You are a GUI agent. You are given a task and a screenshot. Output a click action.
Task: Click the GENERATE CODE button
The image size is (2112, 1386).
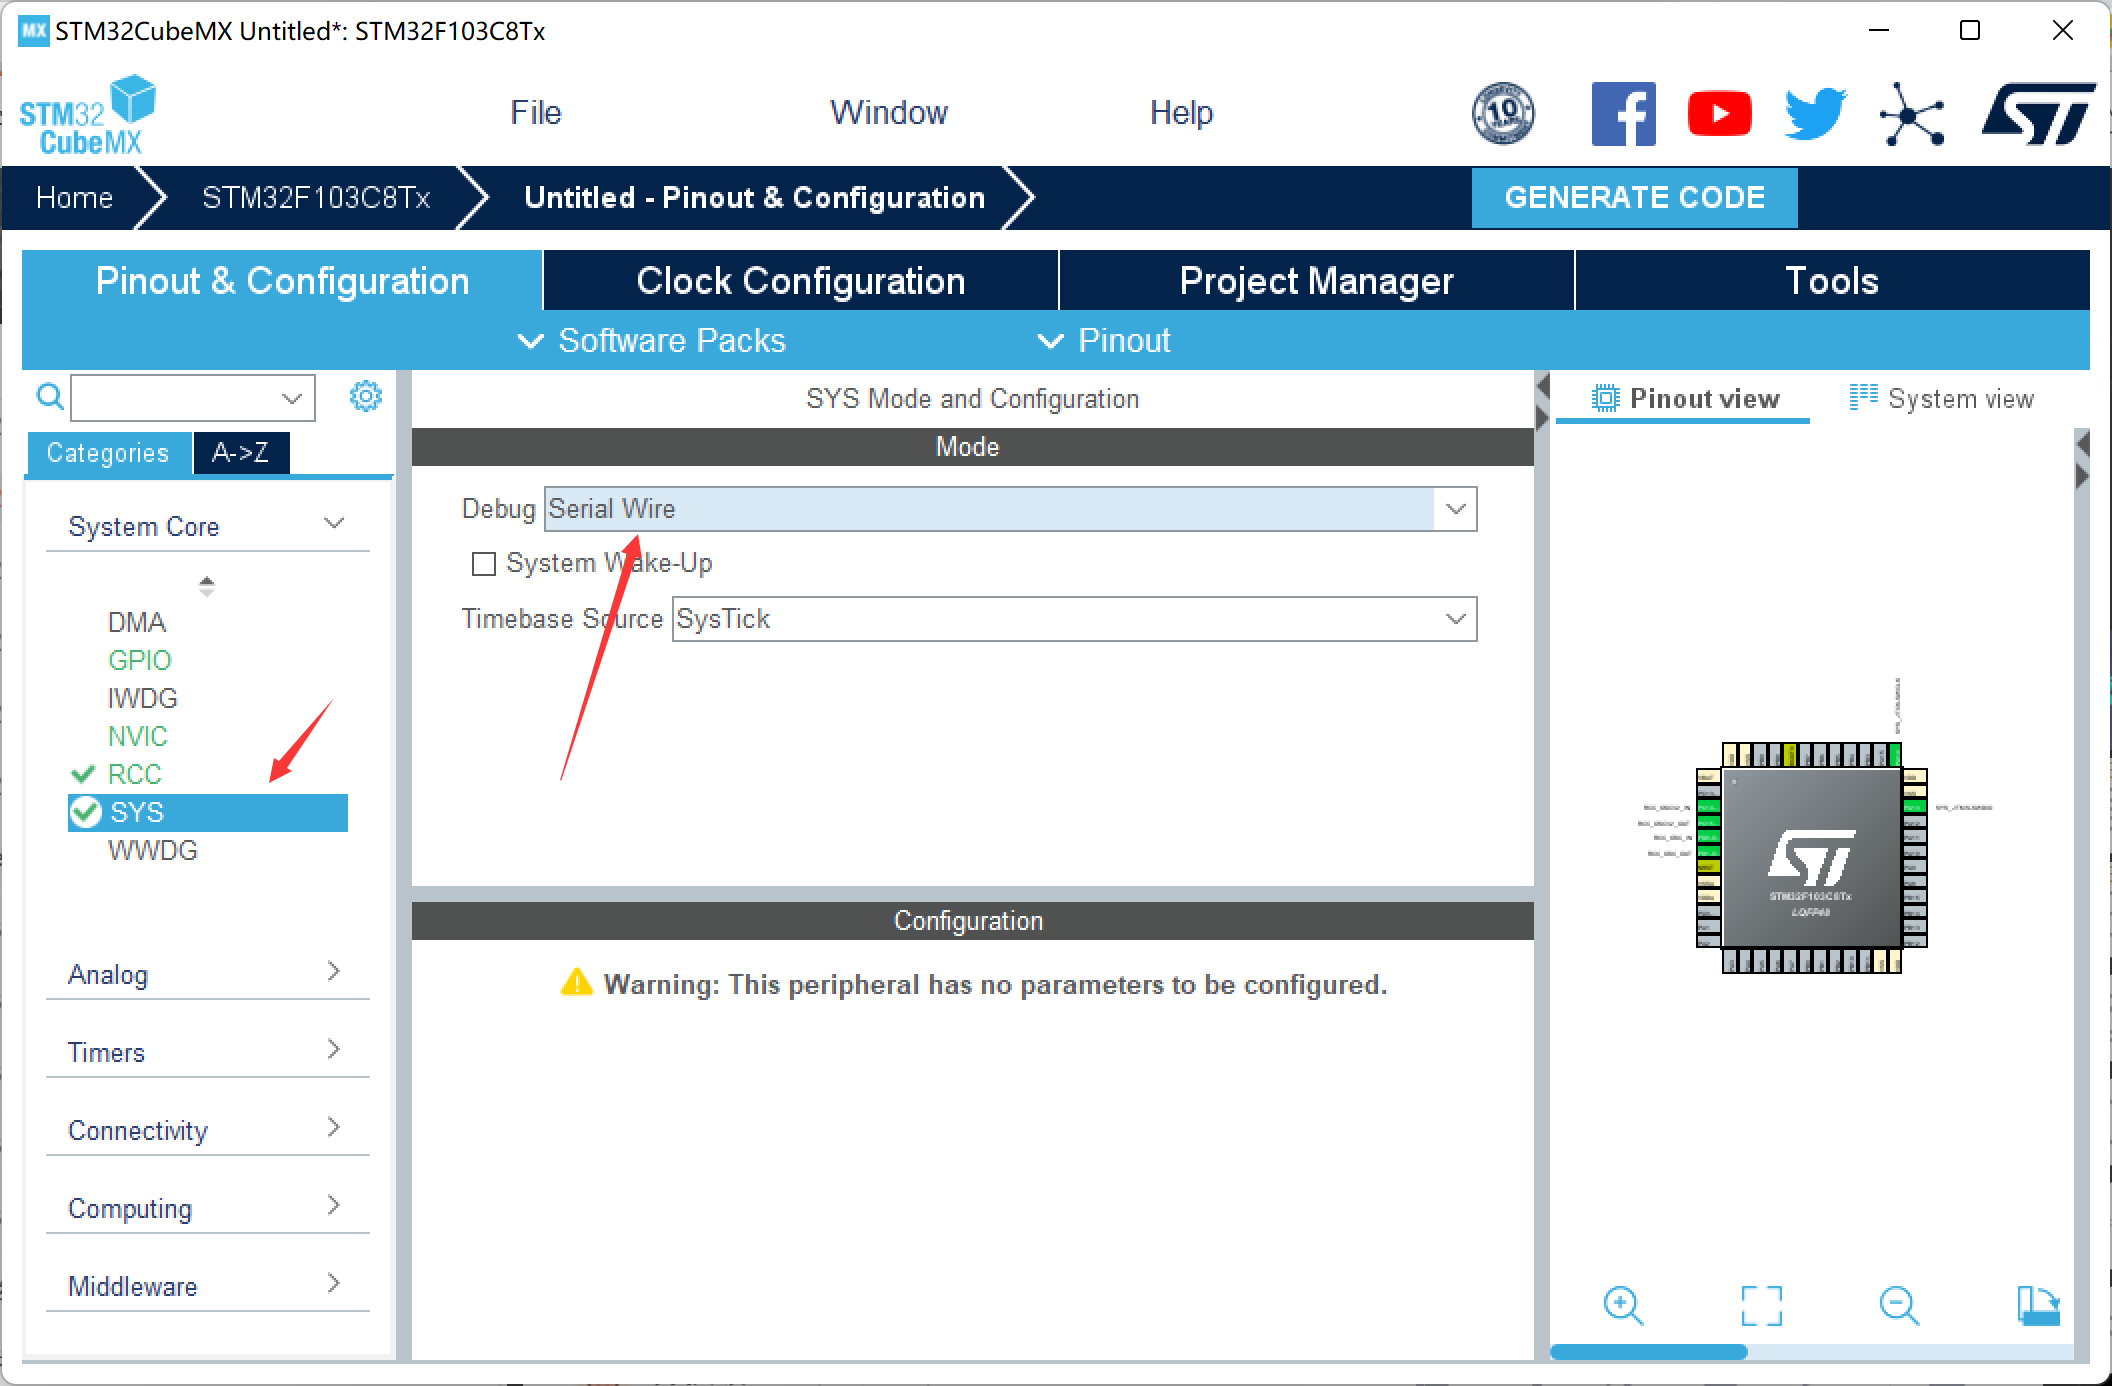(1634, 197)
